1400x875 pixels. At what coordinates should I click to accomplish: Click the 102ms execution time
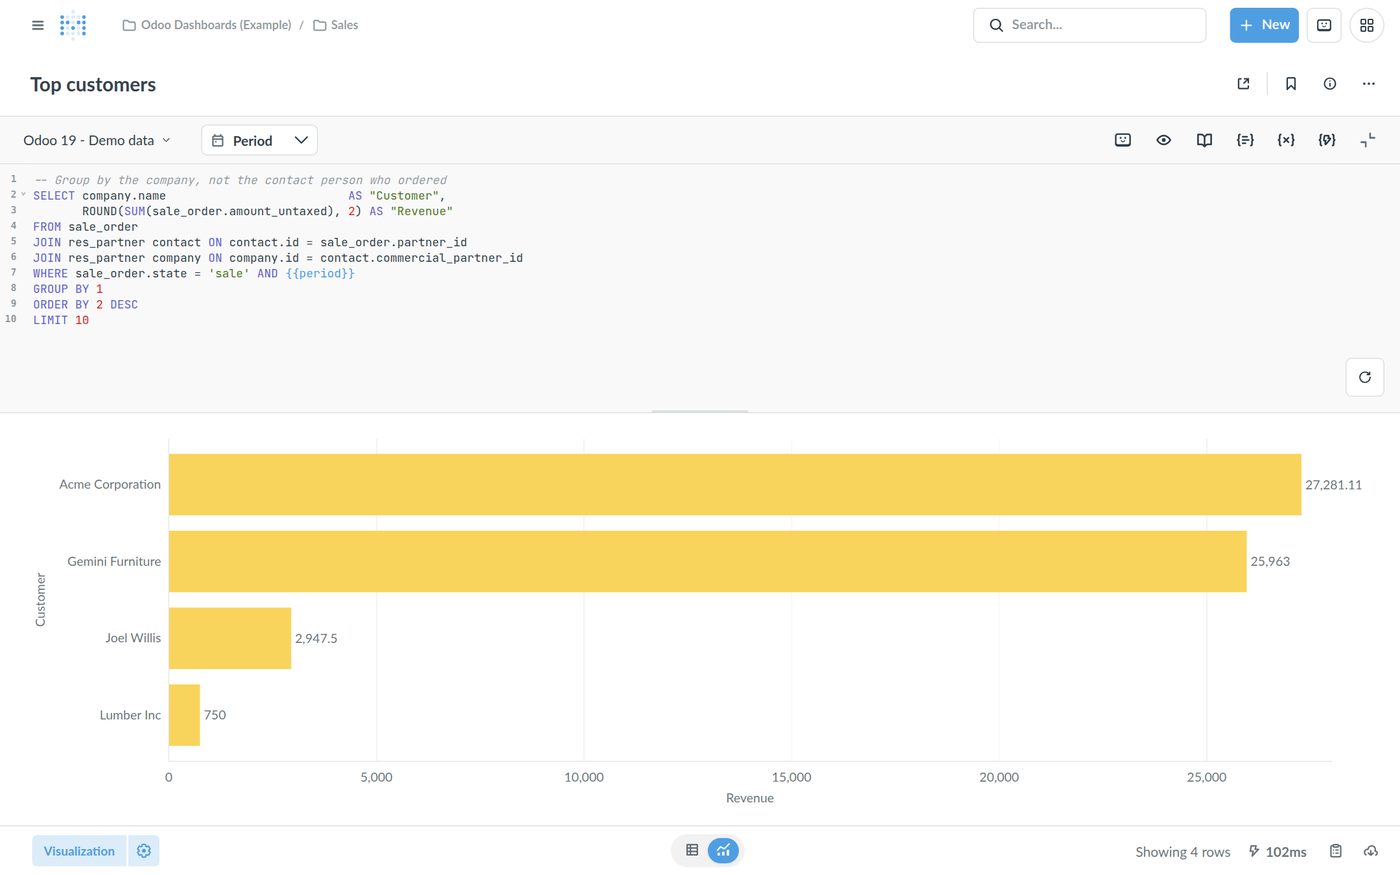(x=1278, y=852)
